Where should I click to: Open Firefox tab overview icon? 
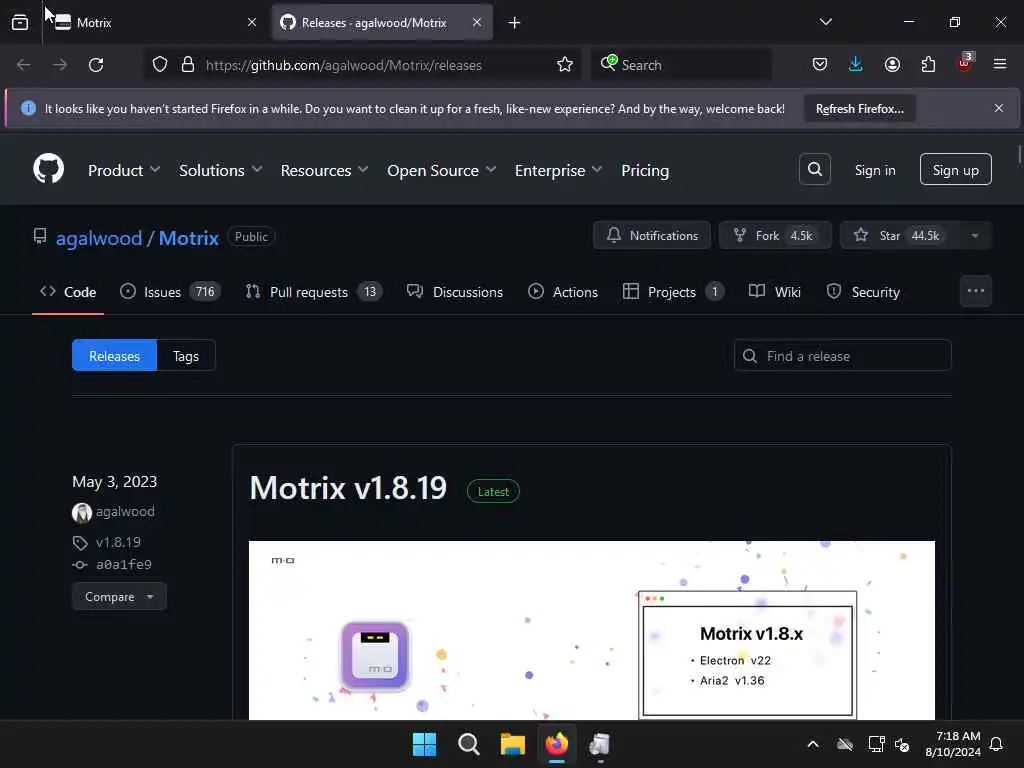pyautogui.click(x=20, y=22)
